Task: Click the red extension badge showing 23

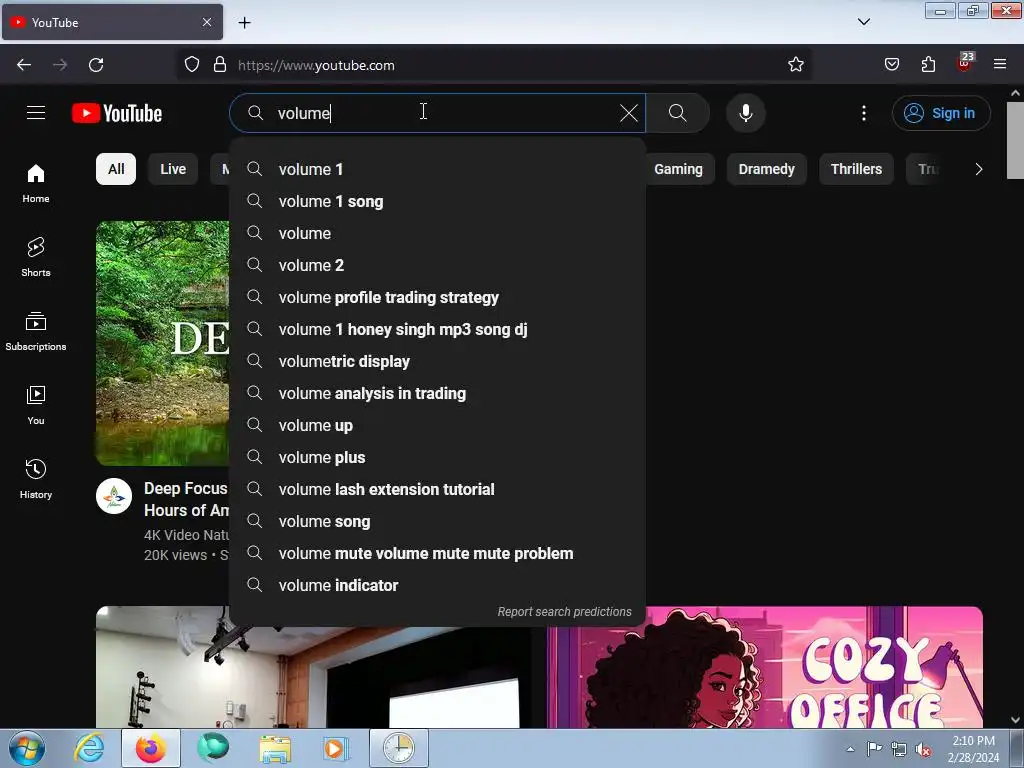Action: tap(965, 62)
